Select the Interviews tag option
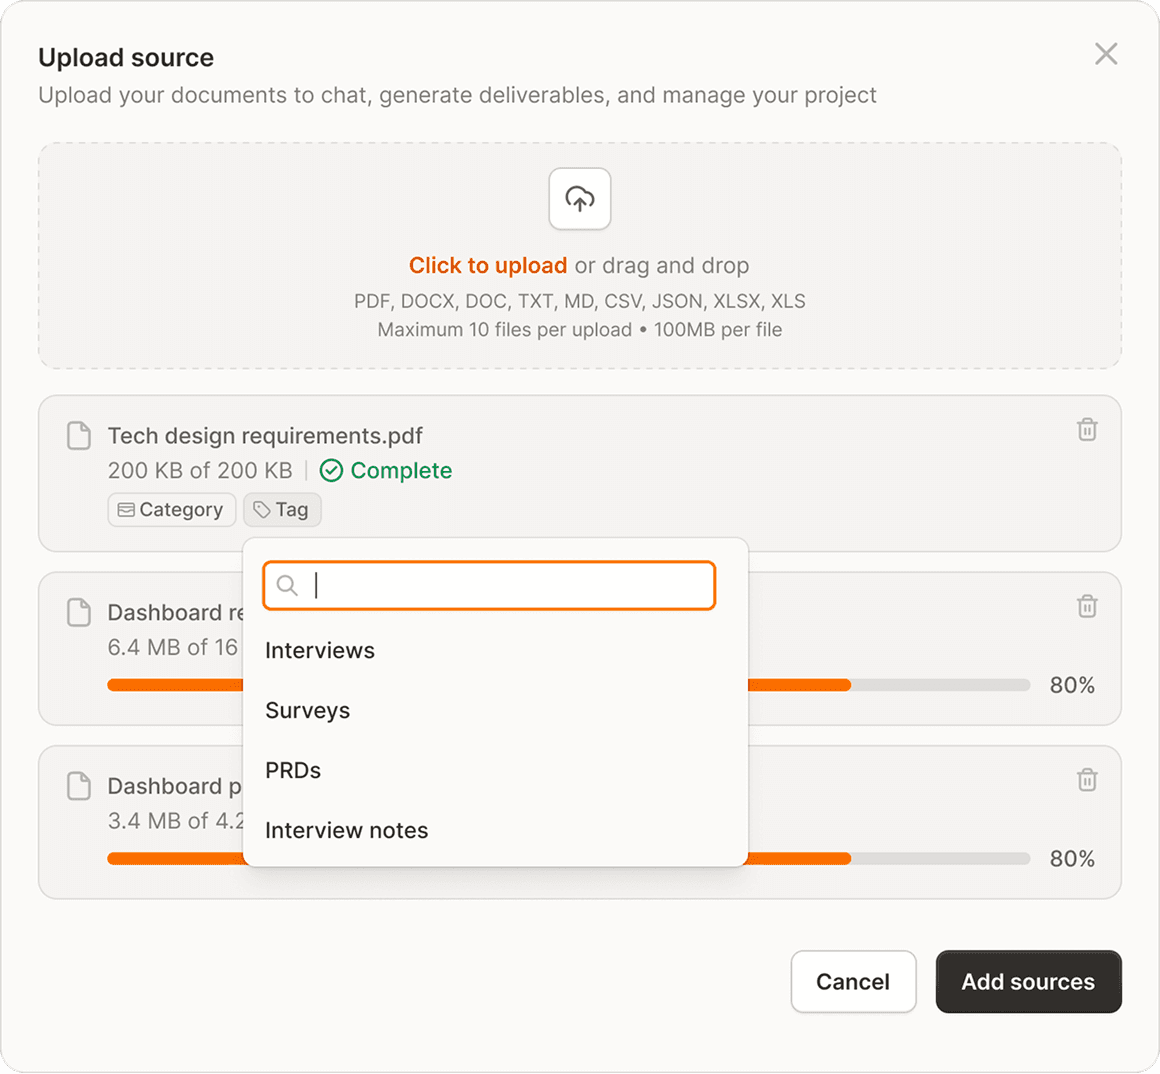 (320, 651)
